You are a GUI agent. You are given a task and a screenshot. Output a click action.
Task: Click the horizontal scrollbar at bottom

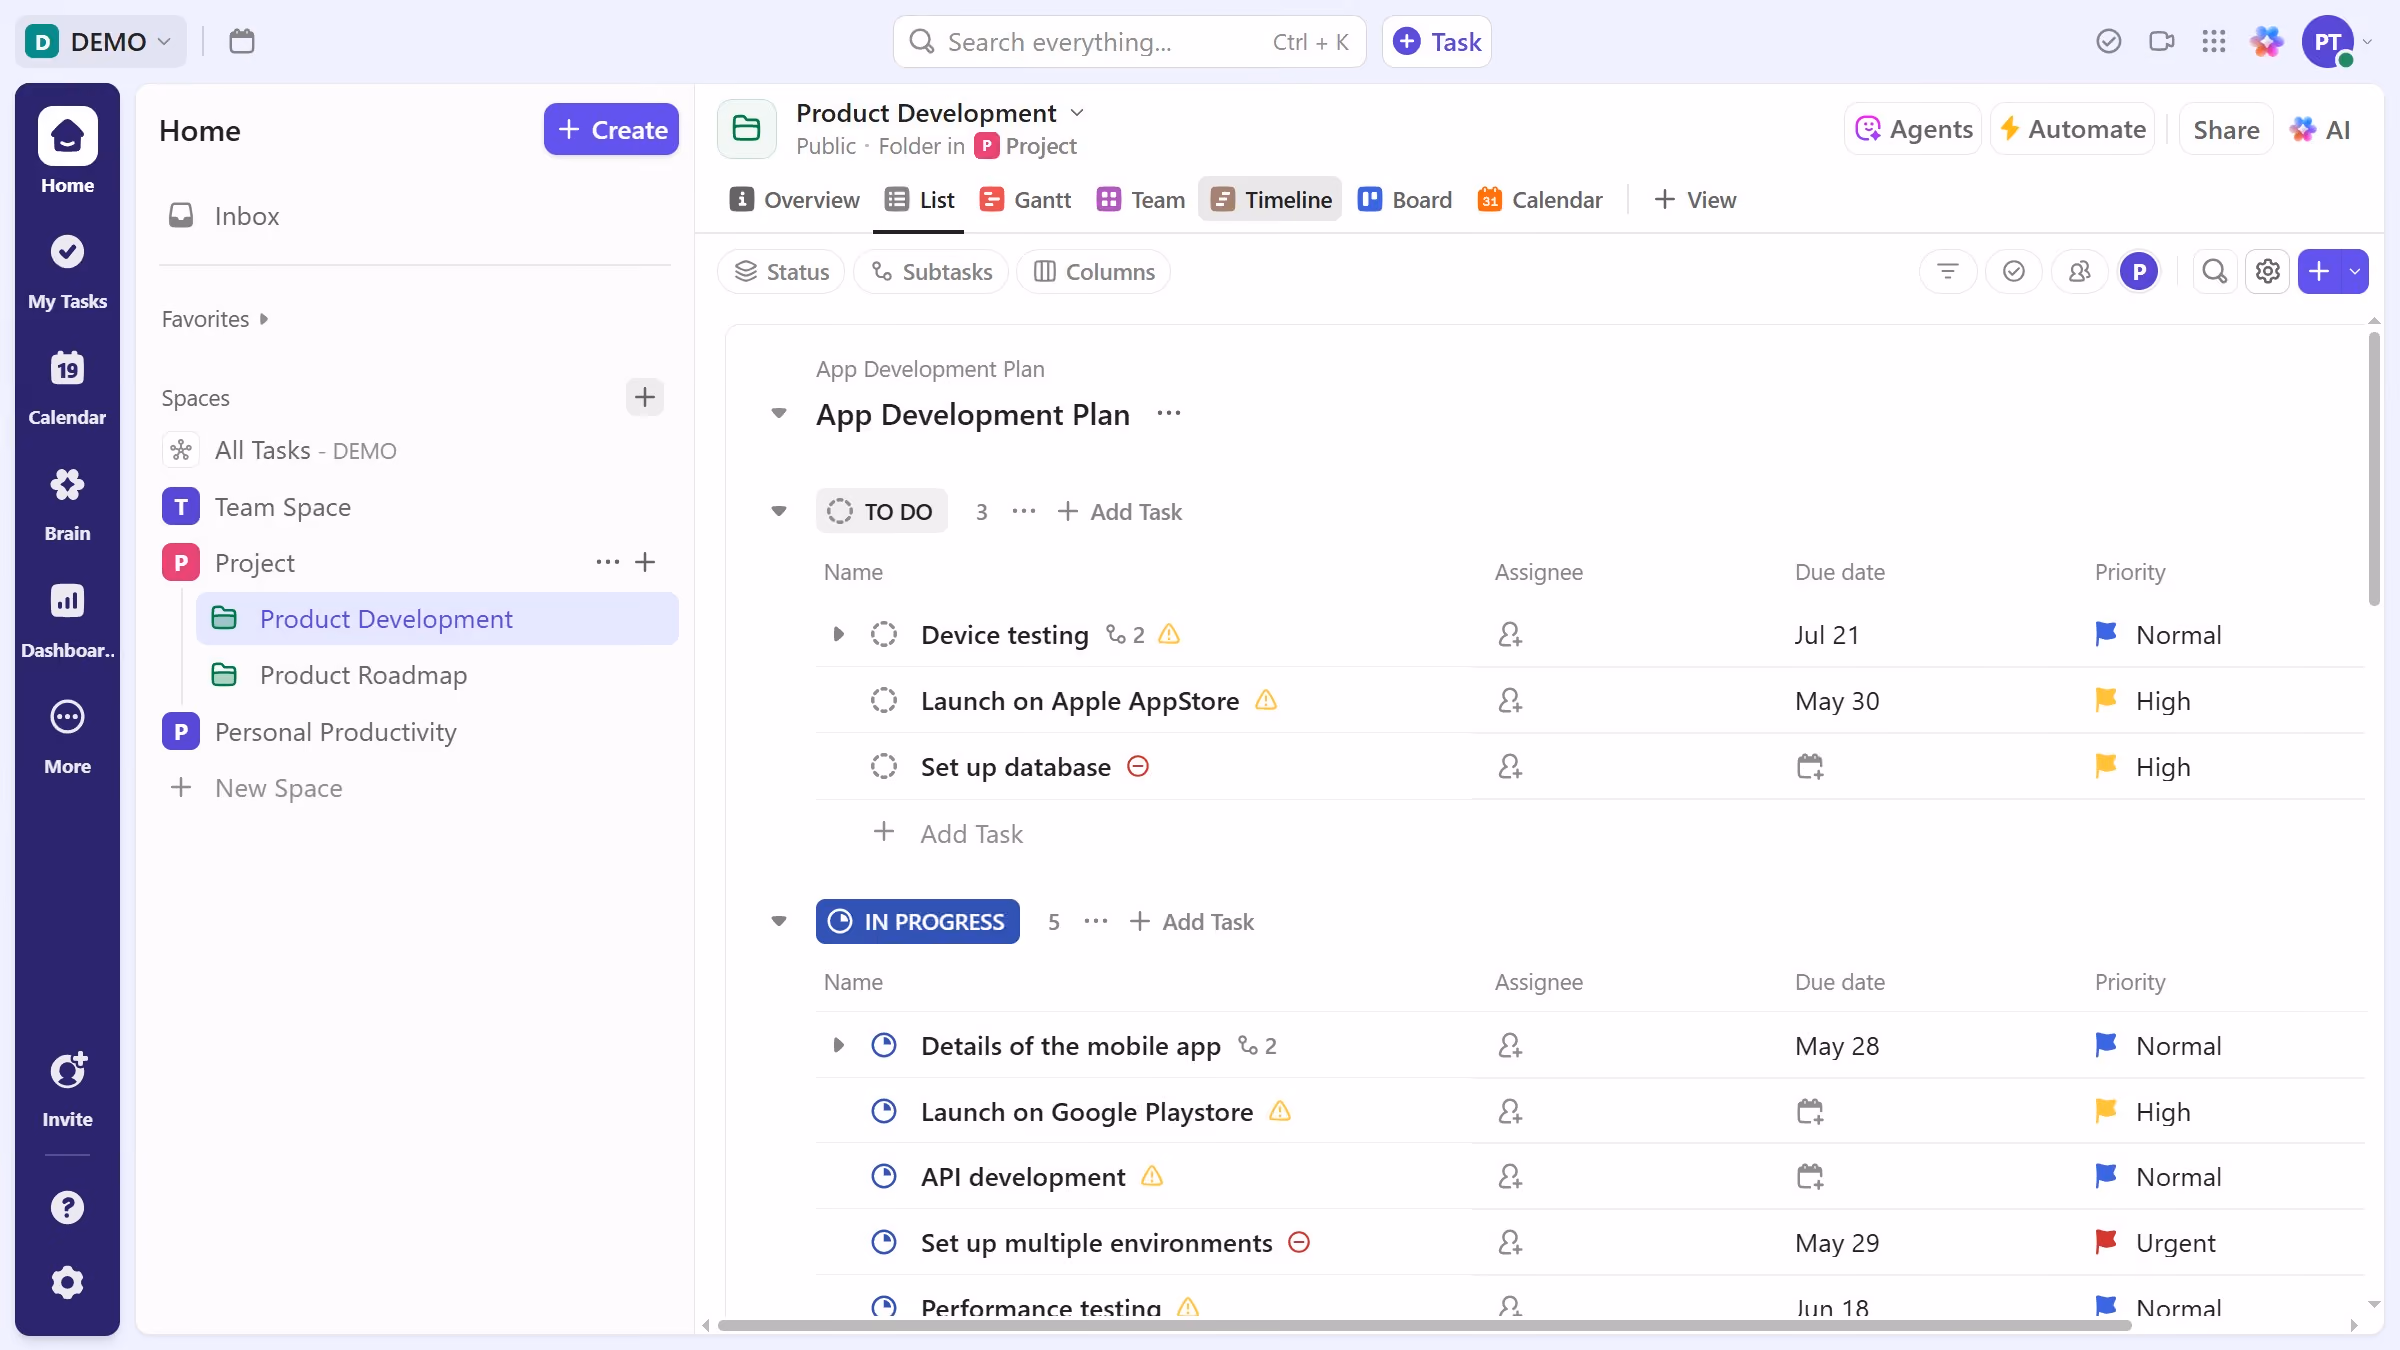(x=1424, y=1325)
